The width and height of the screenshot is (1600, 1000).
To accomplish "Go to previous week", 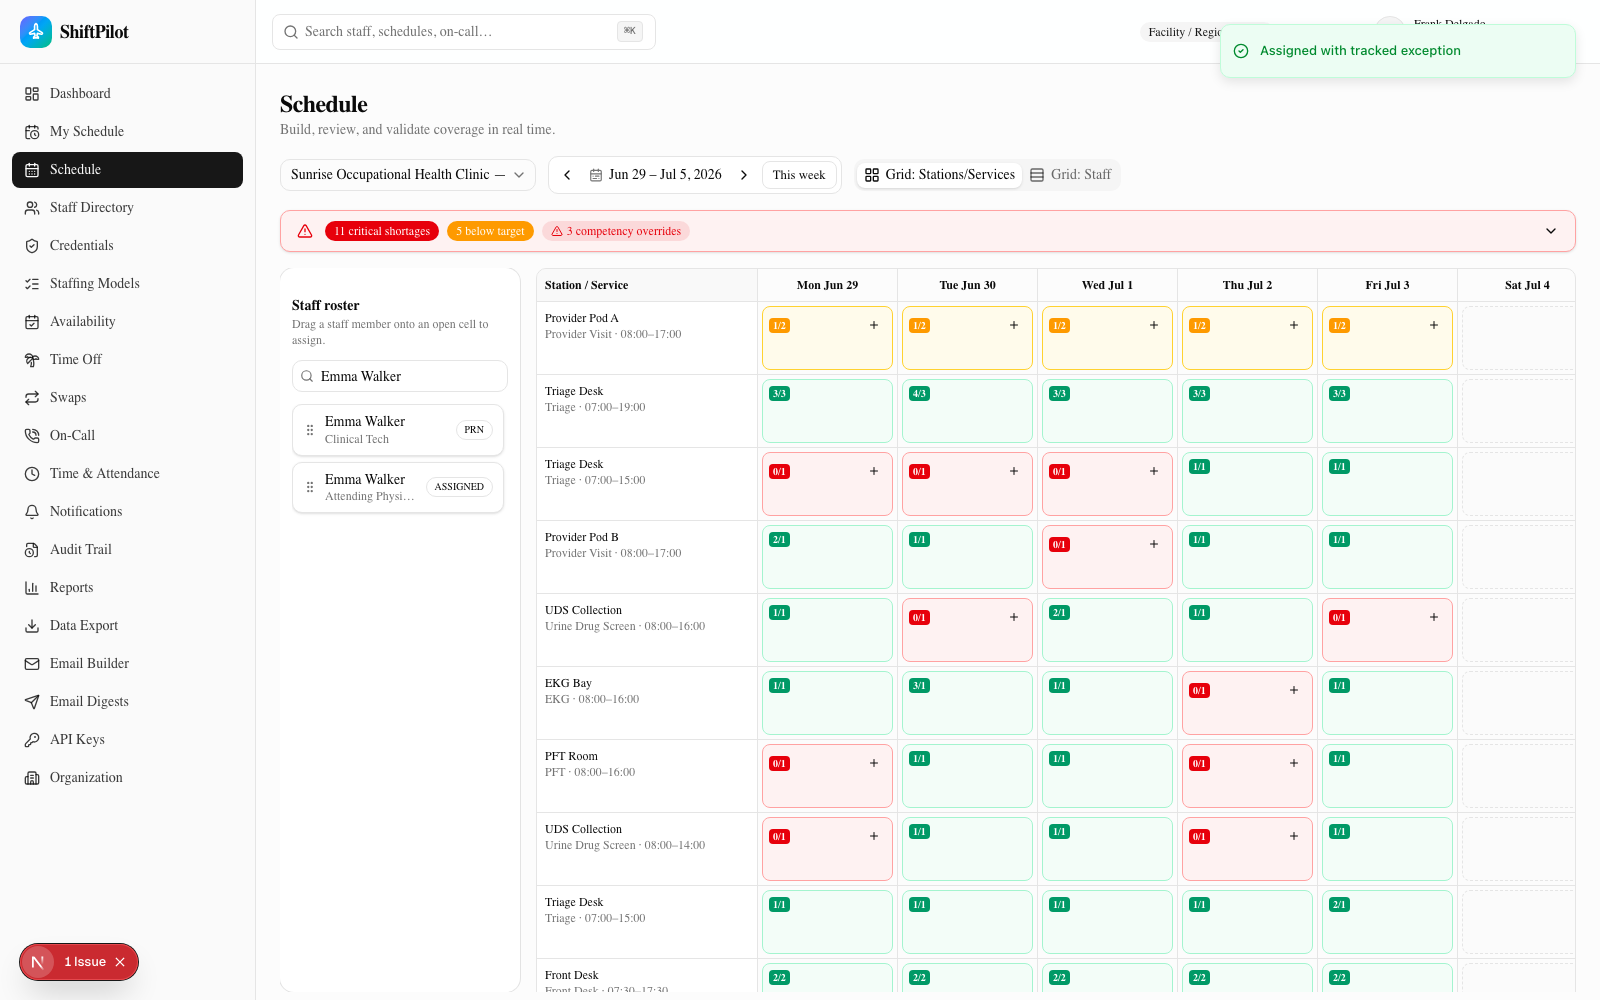I will 567,175.
